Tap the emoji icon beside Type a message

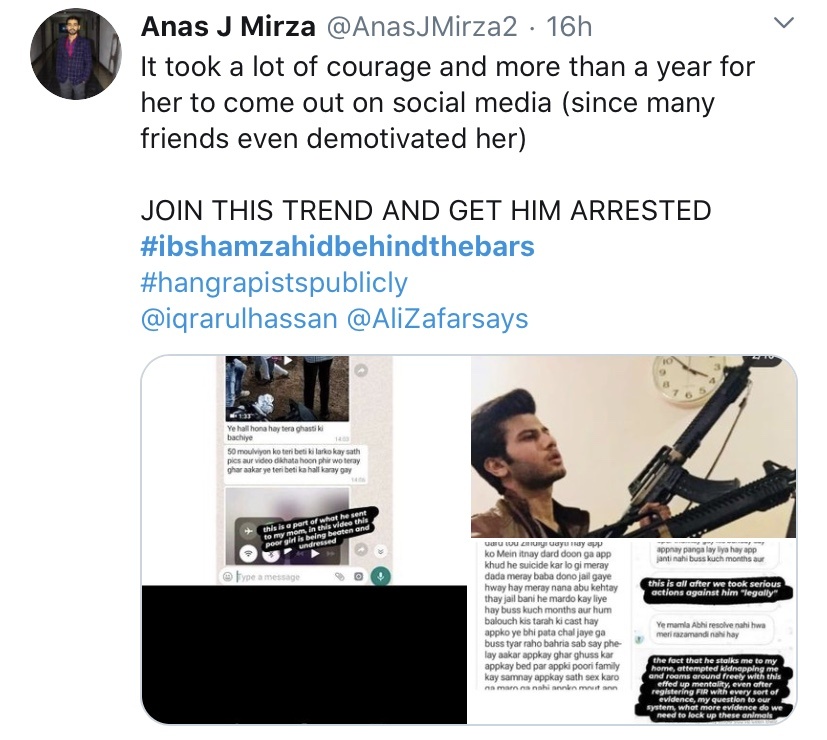[228, 576]
